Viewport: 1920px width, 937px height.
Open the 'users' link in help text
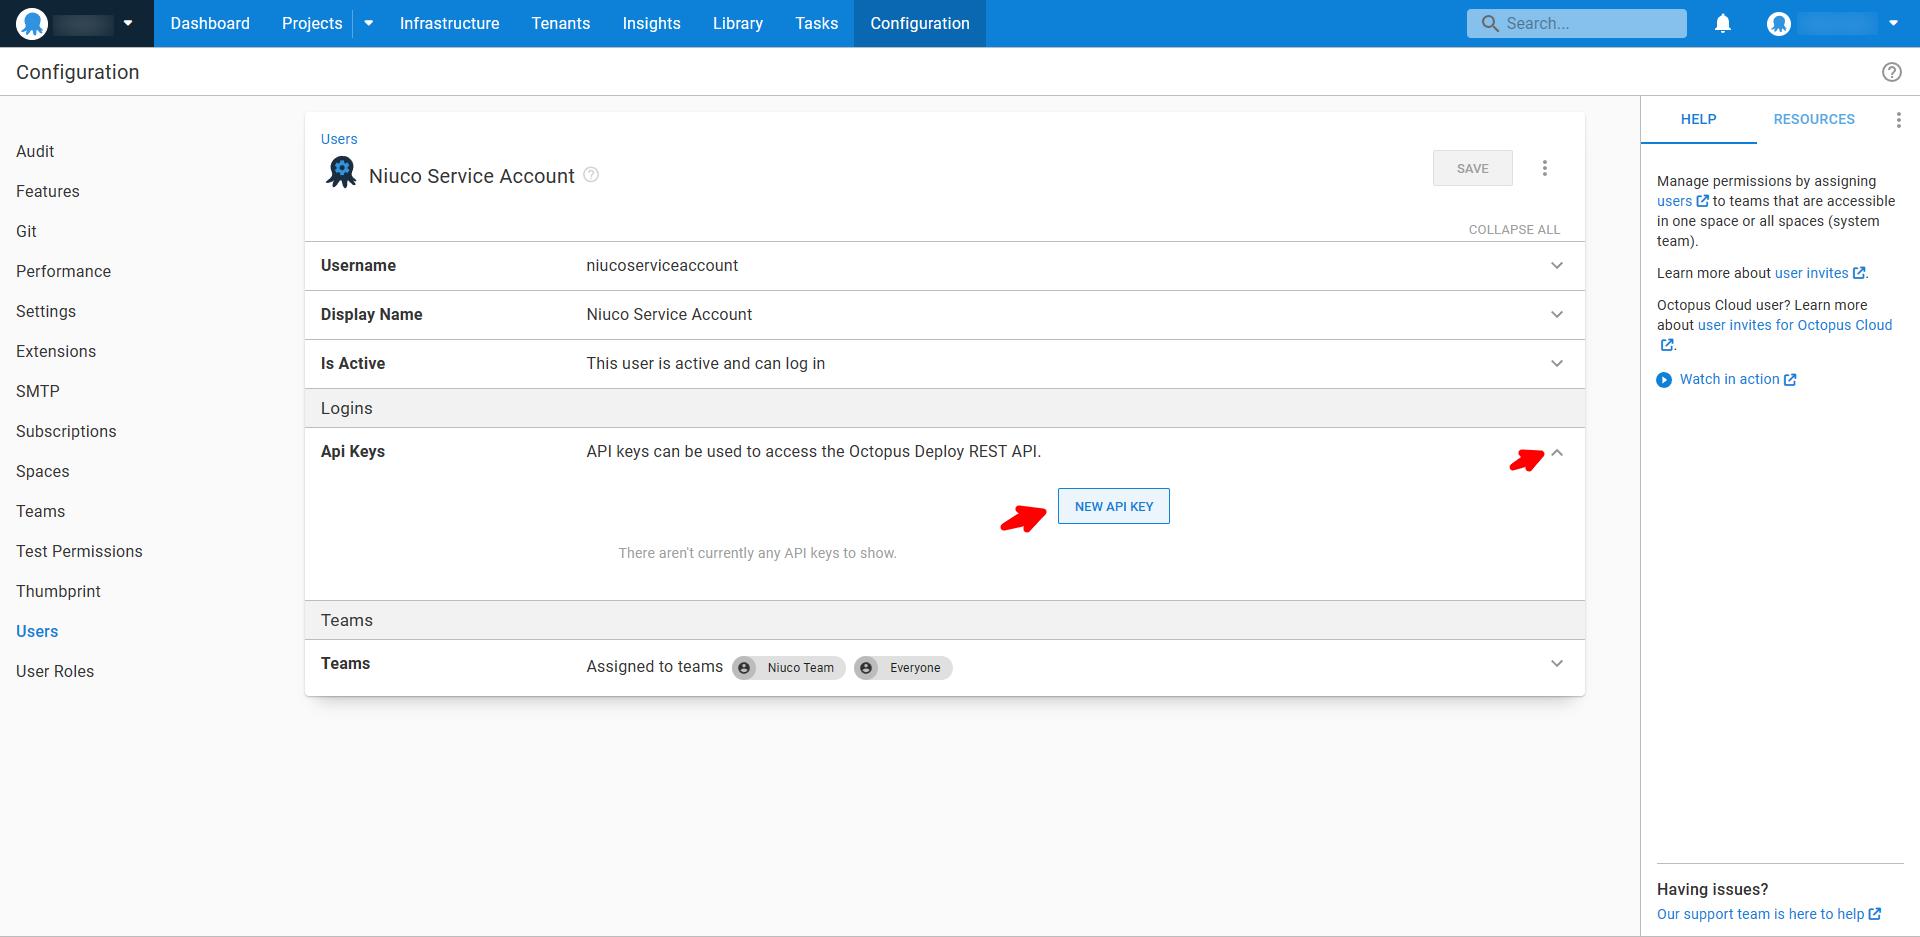coord(1674,201)
